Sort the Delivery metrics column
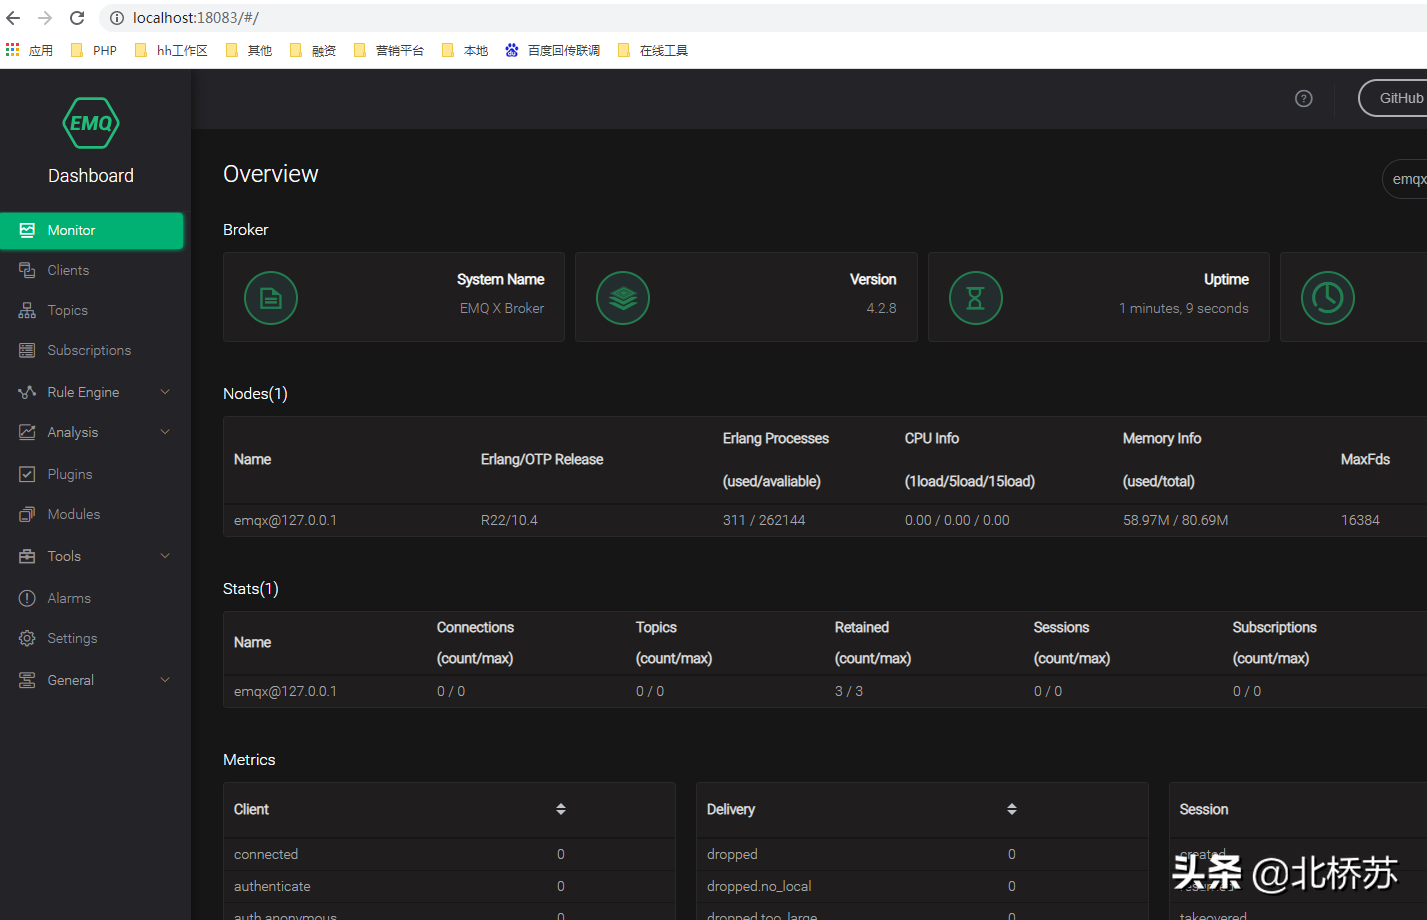This screenshot has height=920, width=1427. click(1012, 809)
